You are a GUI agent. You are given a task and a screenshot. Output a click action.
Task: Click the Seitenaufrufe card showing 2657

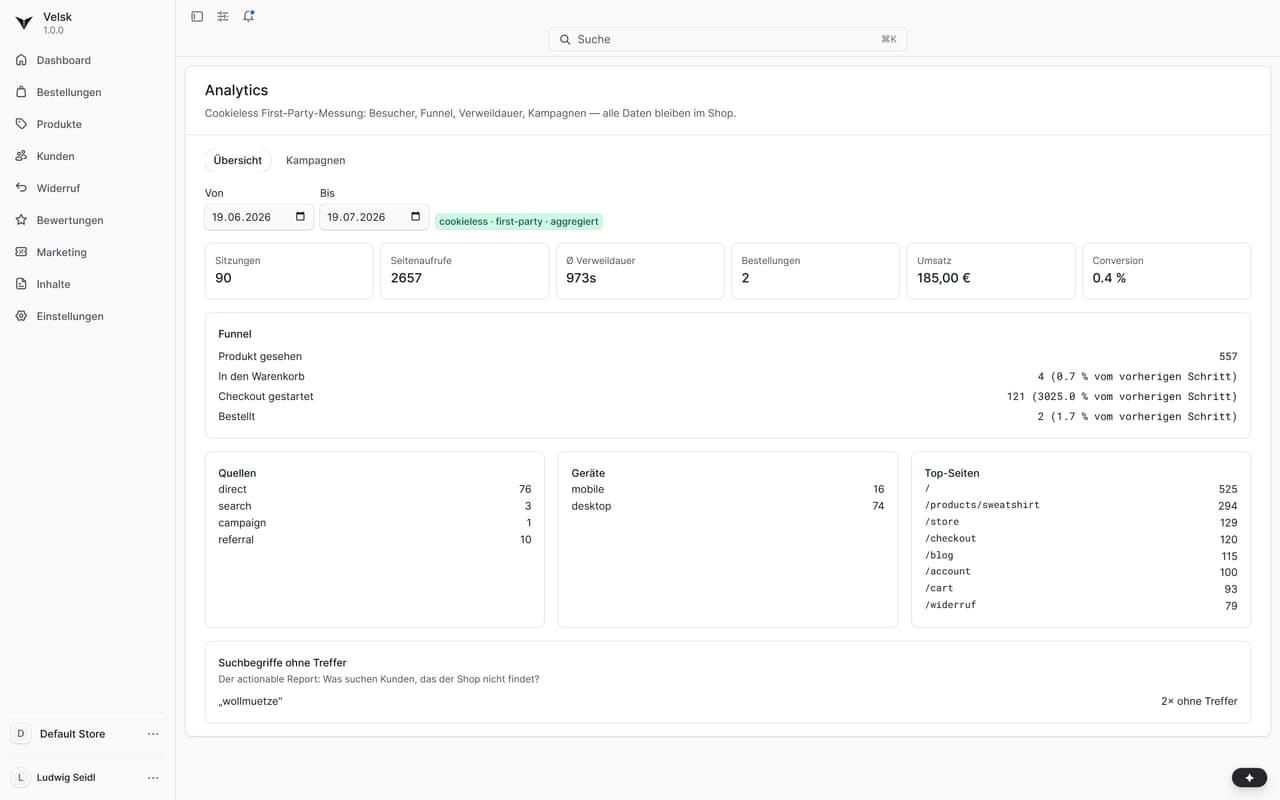[465, 270]
